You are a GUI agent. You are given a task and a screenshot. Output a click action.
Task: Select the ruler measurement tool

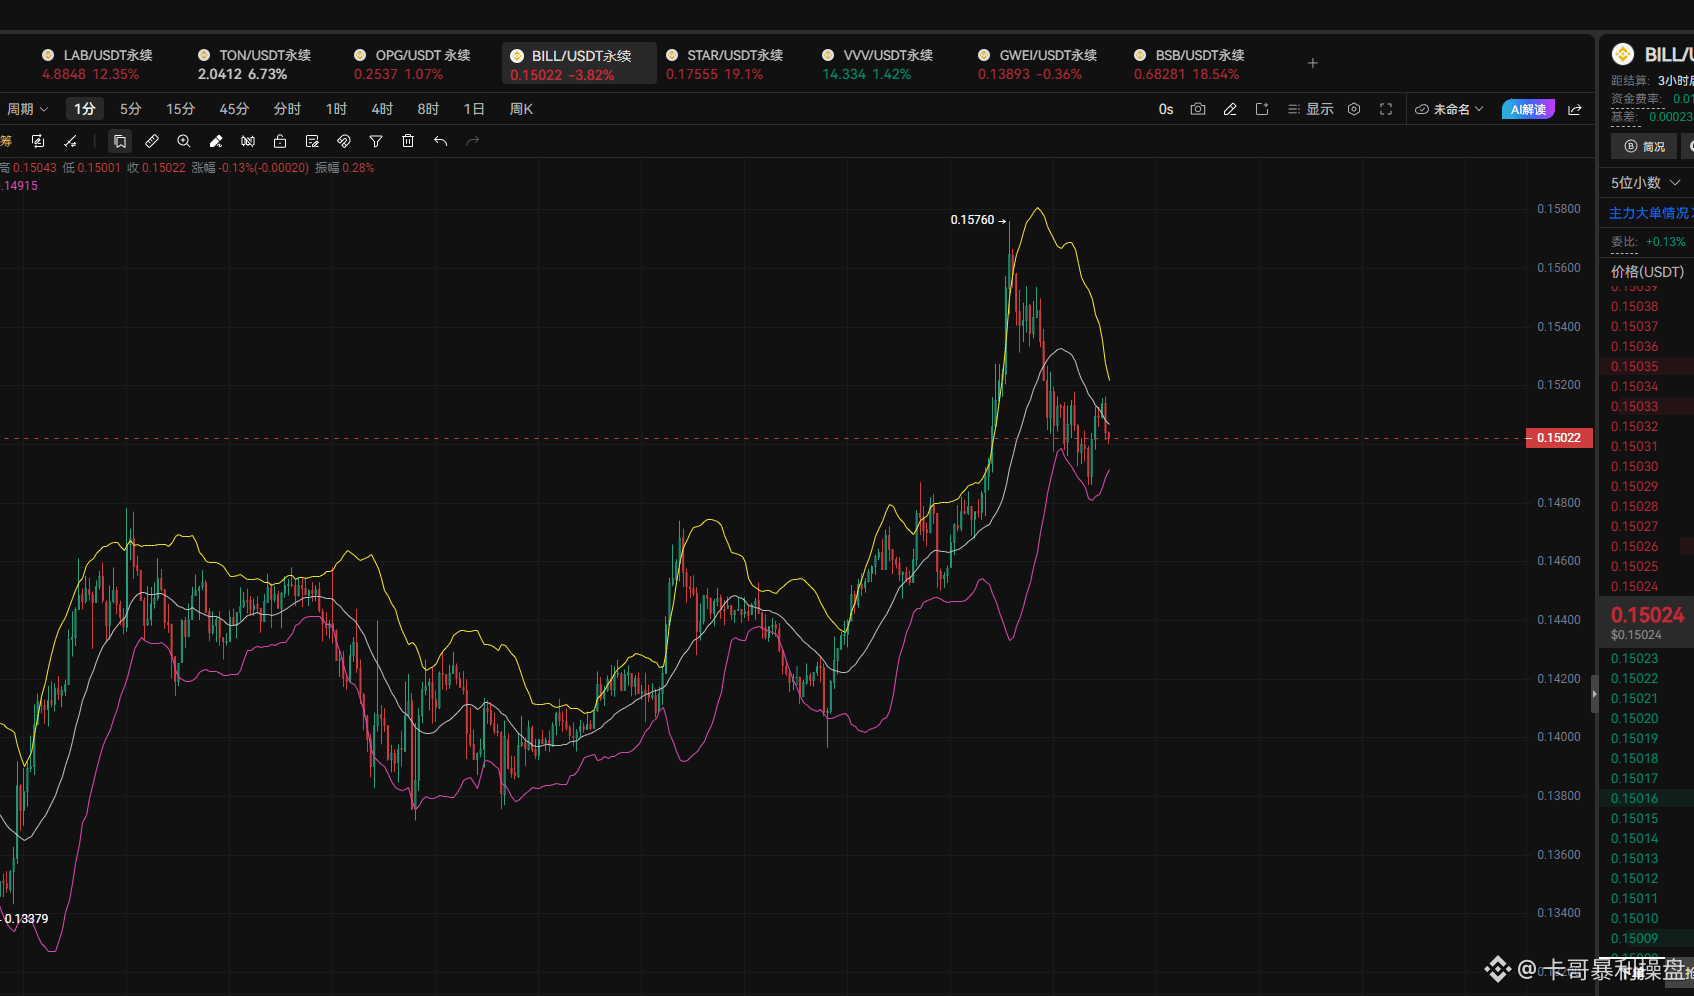pyautogui.click(x=152, y=141)
